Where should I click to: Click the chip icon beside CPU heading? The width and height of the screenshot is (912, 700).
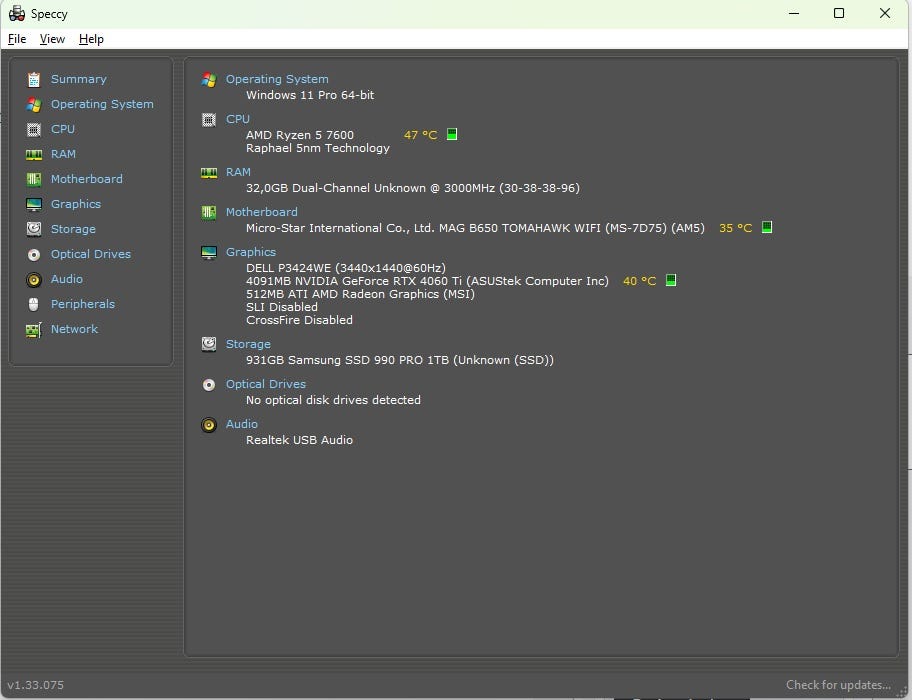[x=209, y=120]
